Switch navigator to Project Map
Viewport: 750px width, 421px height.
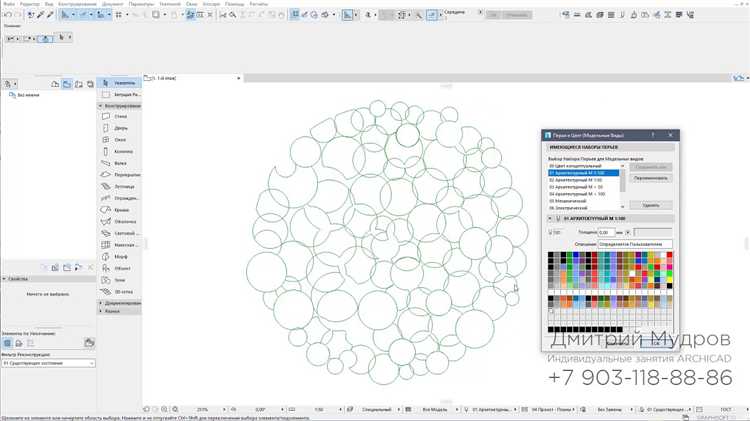click(x=55, y=84)
